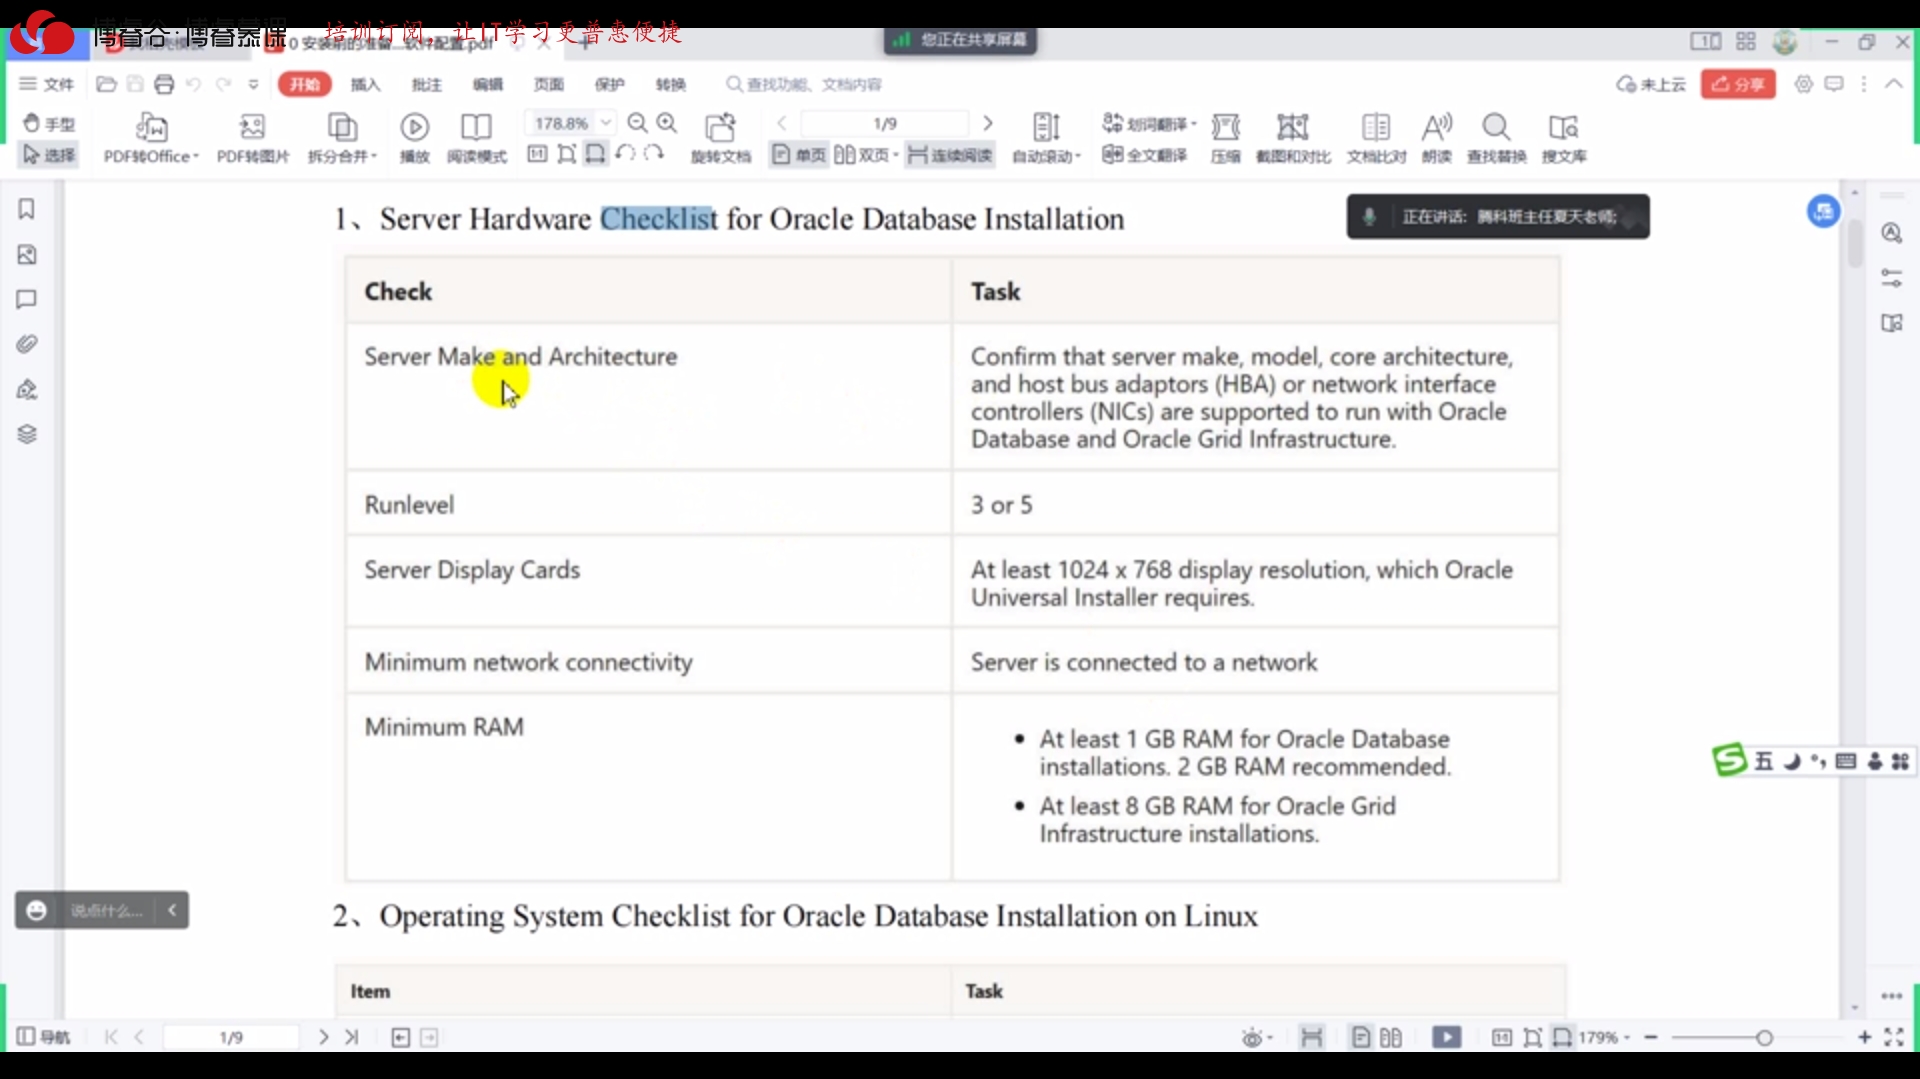
Task: Open the comments panel in left sidebar
Action: tap(27, 299)
